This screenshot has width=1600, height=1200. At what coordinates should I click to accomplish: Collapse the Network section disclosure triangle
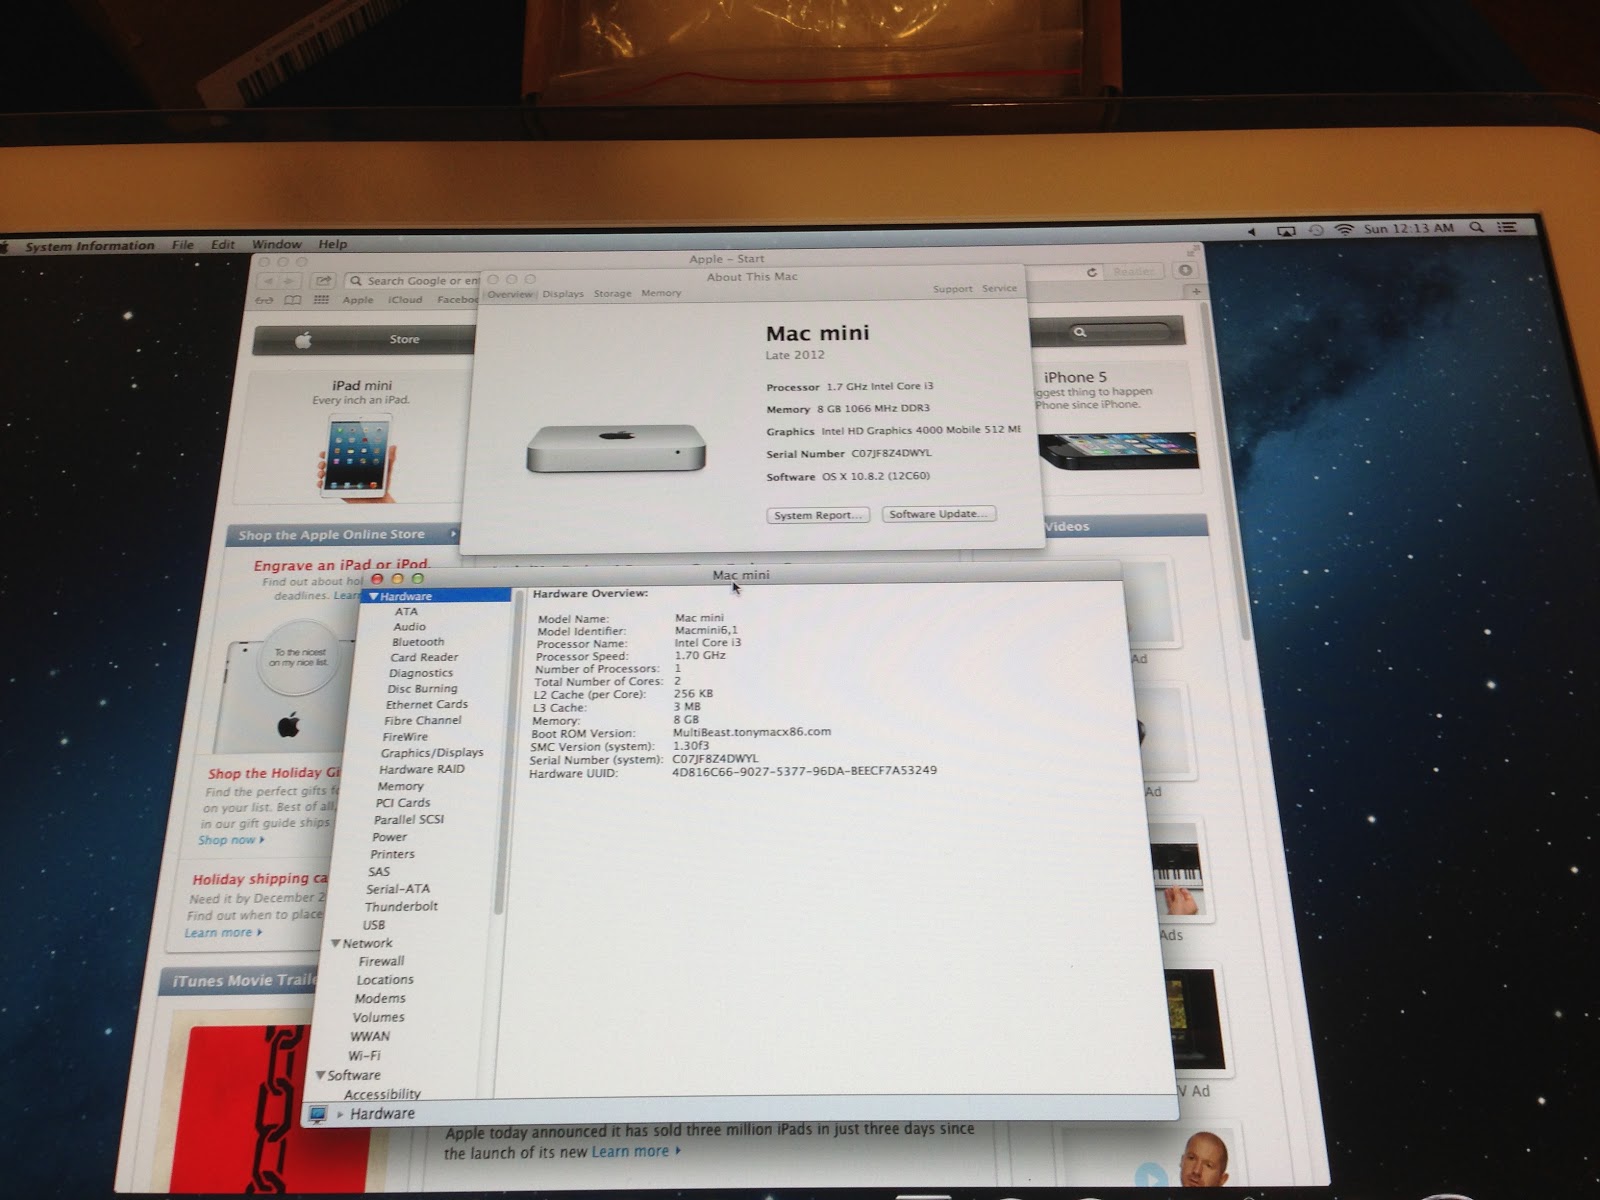pos(336,943)
